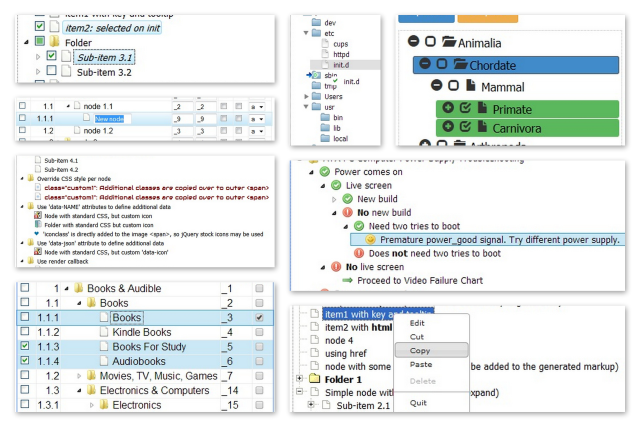The image size is (640, 427).
Task: Click the open folder icon of Chordate
Action: (x=460, y=64)
